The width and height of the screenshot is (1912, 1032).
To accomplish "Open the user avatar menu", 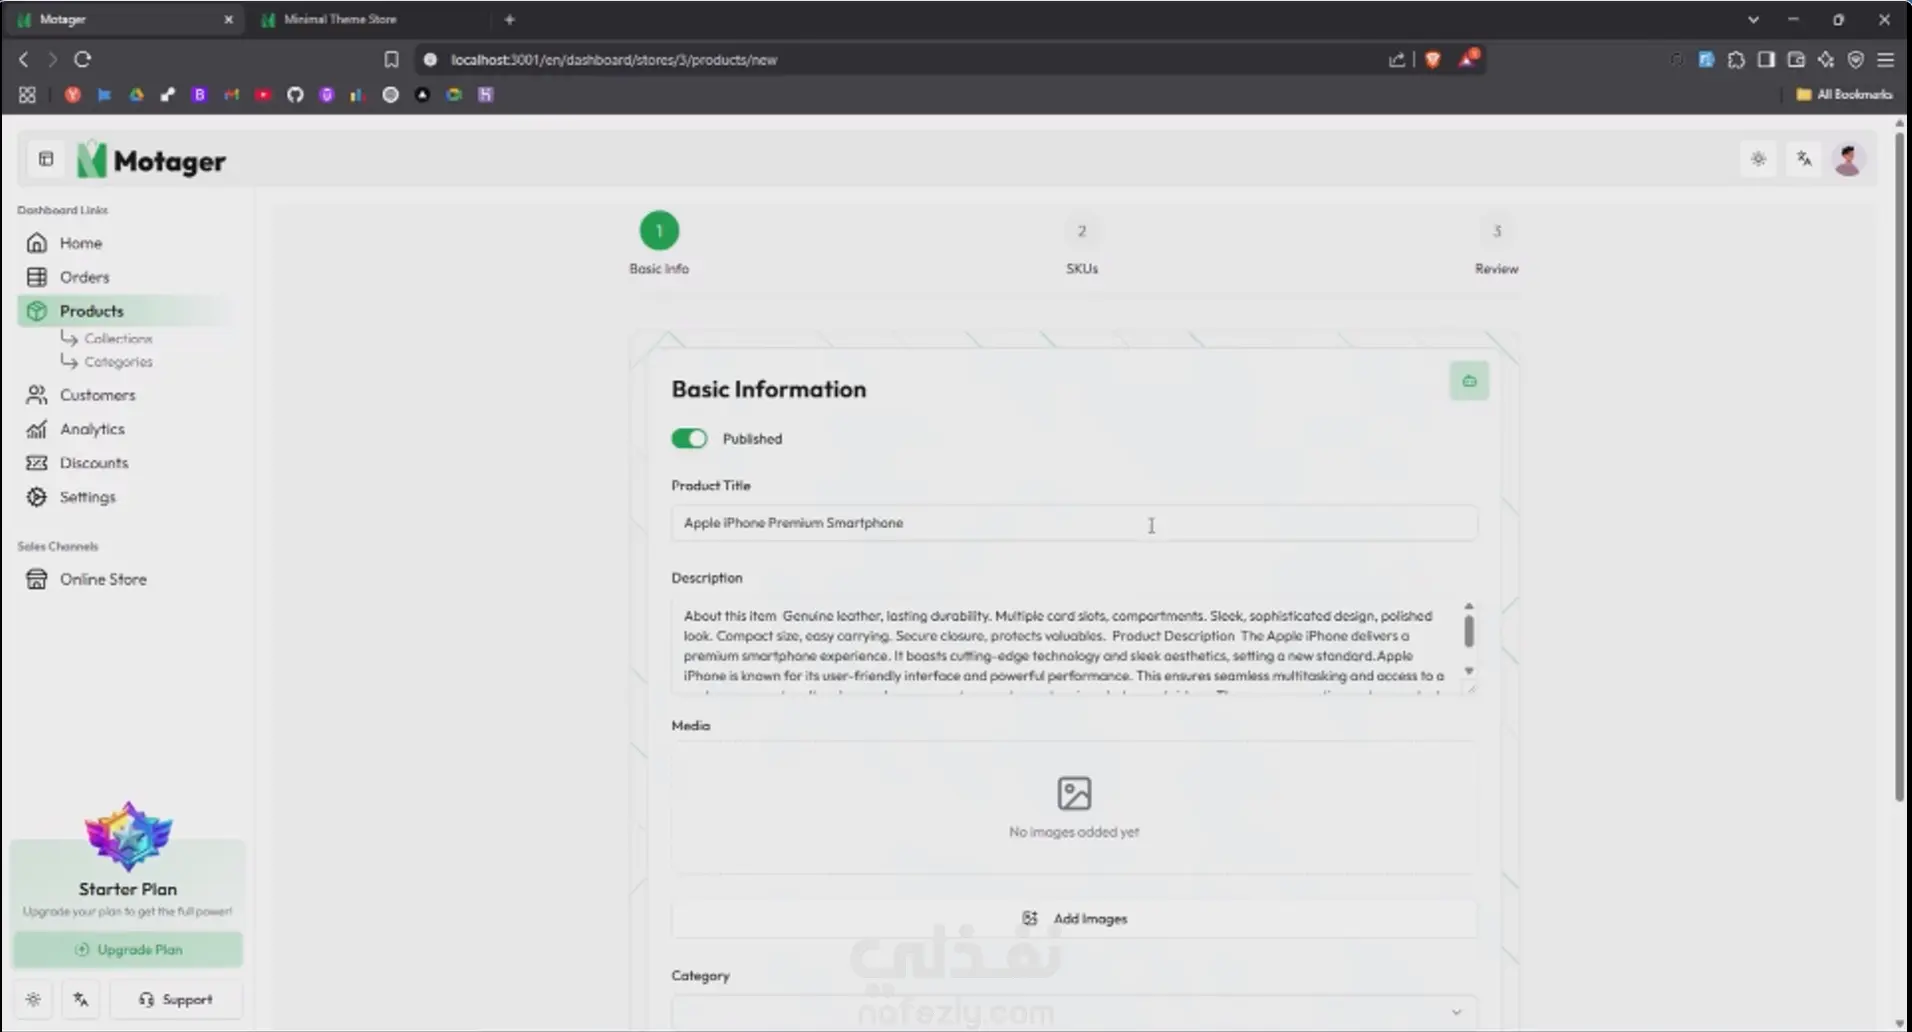I will [x=1848, y=159].
